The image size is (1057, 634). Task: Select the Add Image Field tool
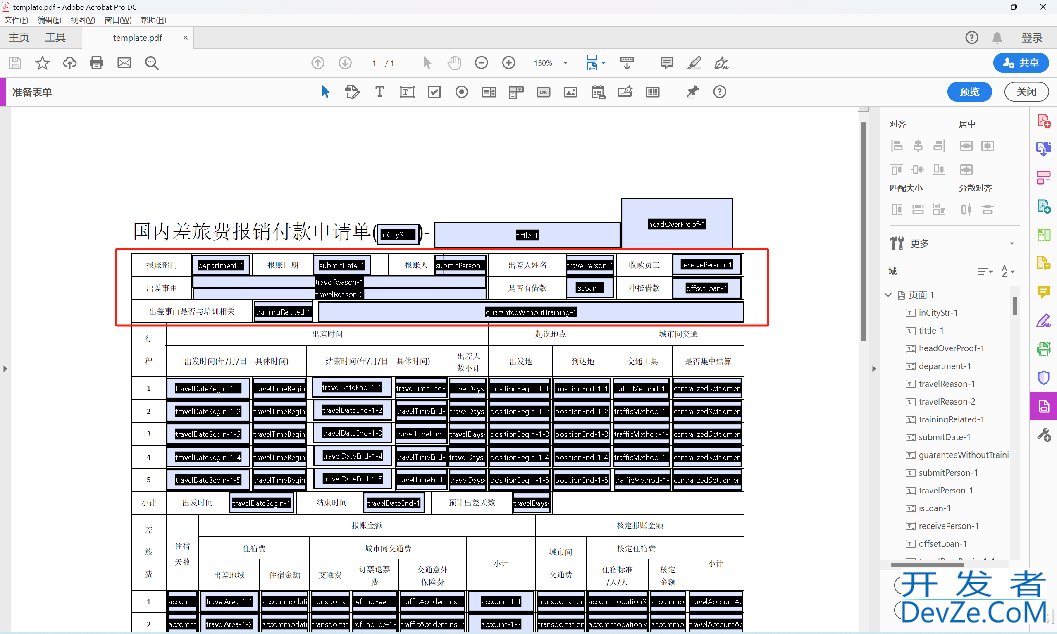[x=570, y=92]
